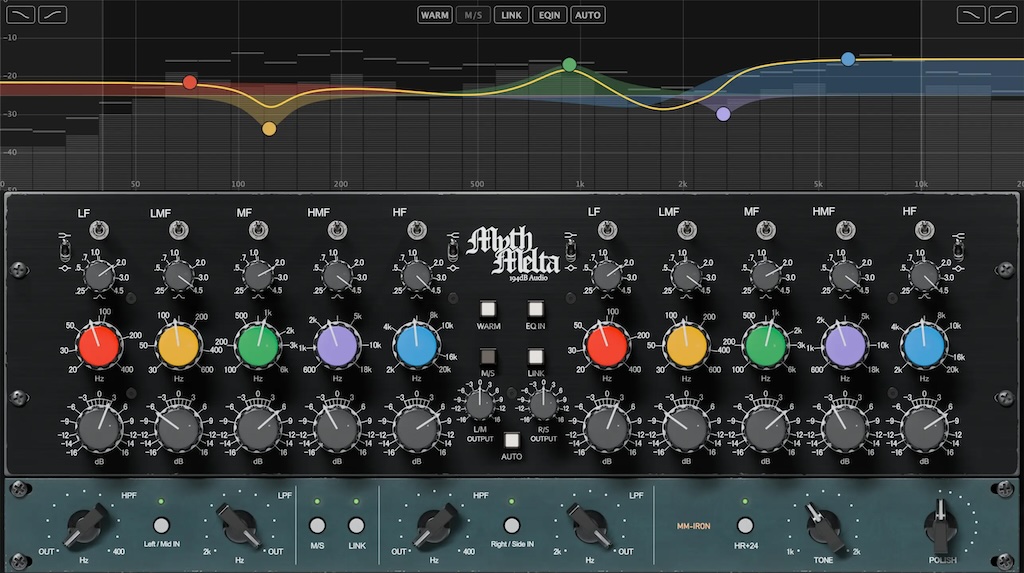This screenshot has width=1024, height=573.
Task: Click the L/M channel HMF Q bandwidth knob
Action: point(338,276)
